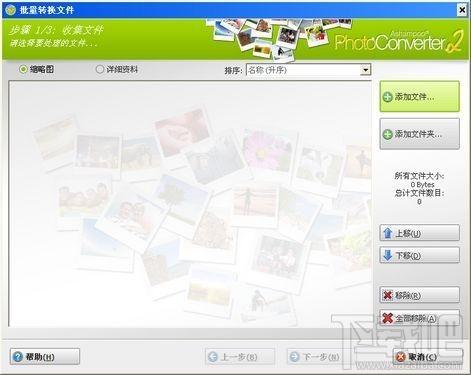Close the 批量转换文件 window

(x=462, y=10)
